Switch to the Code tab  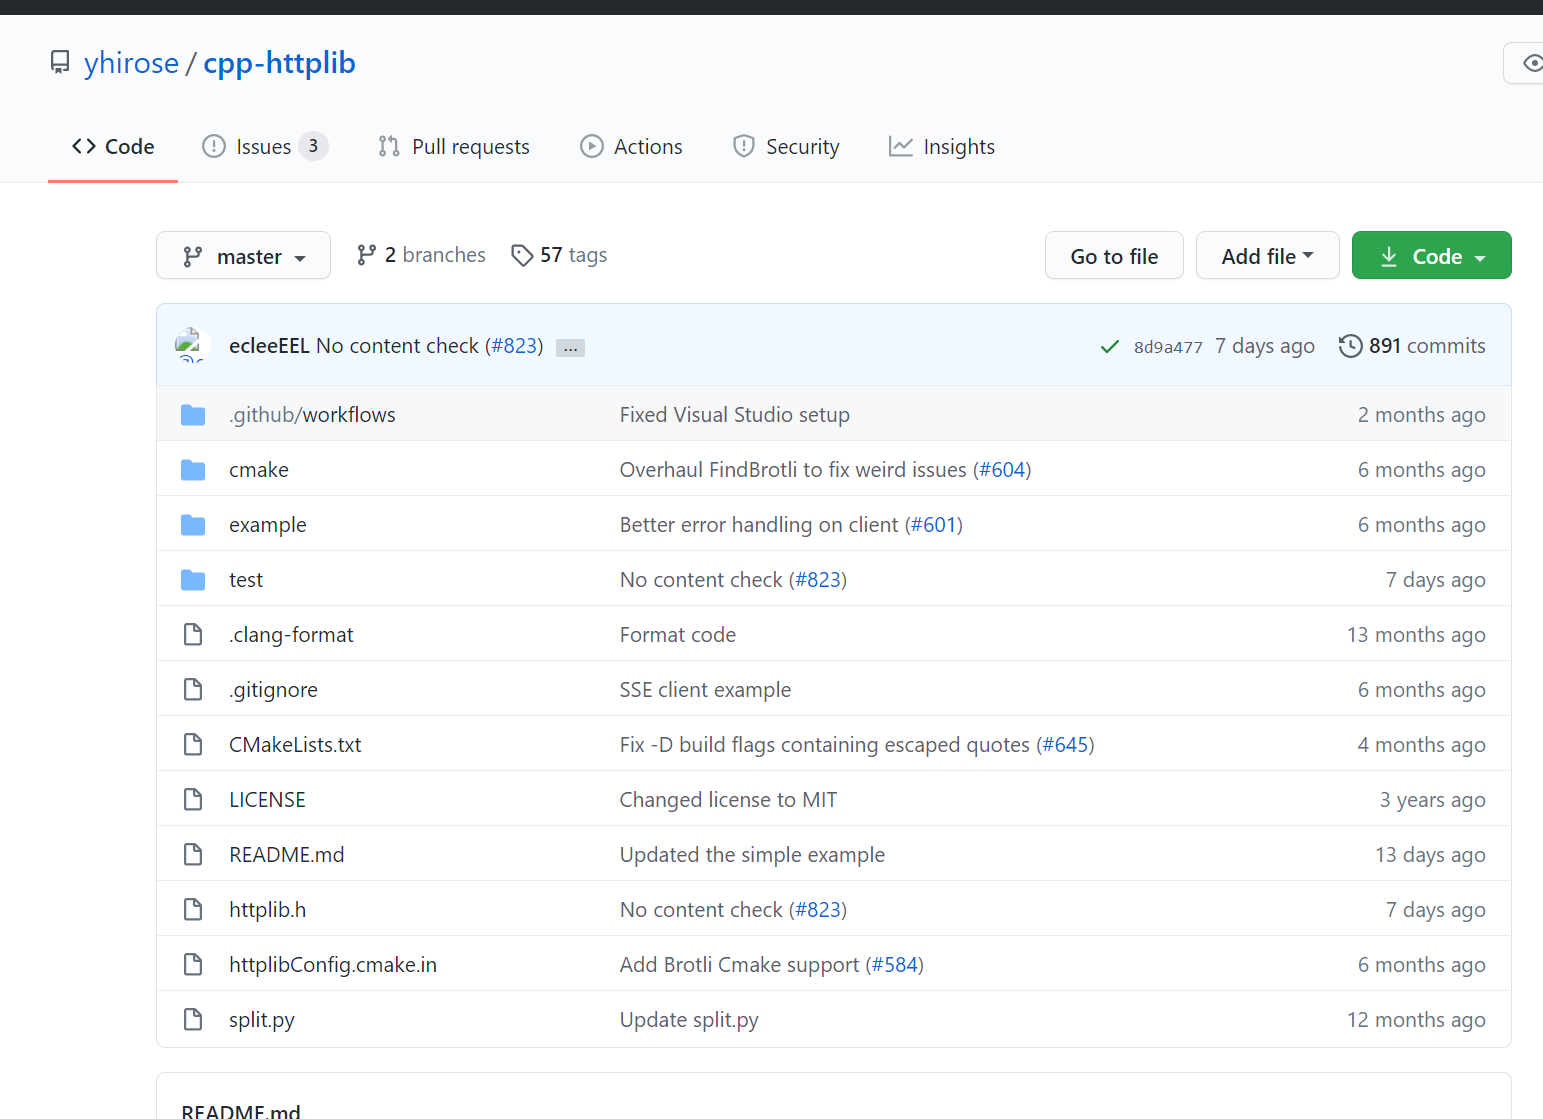pos(113,147)
